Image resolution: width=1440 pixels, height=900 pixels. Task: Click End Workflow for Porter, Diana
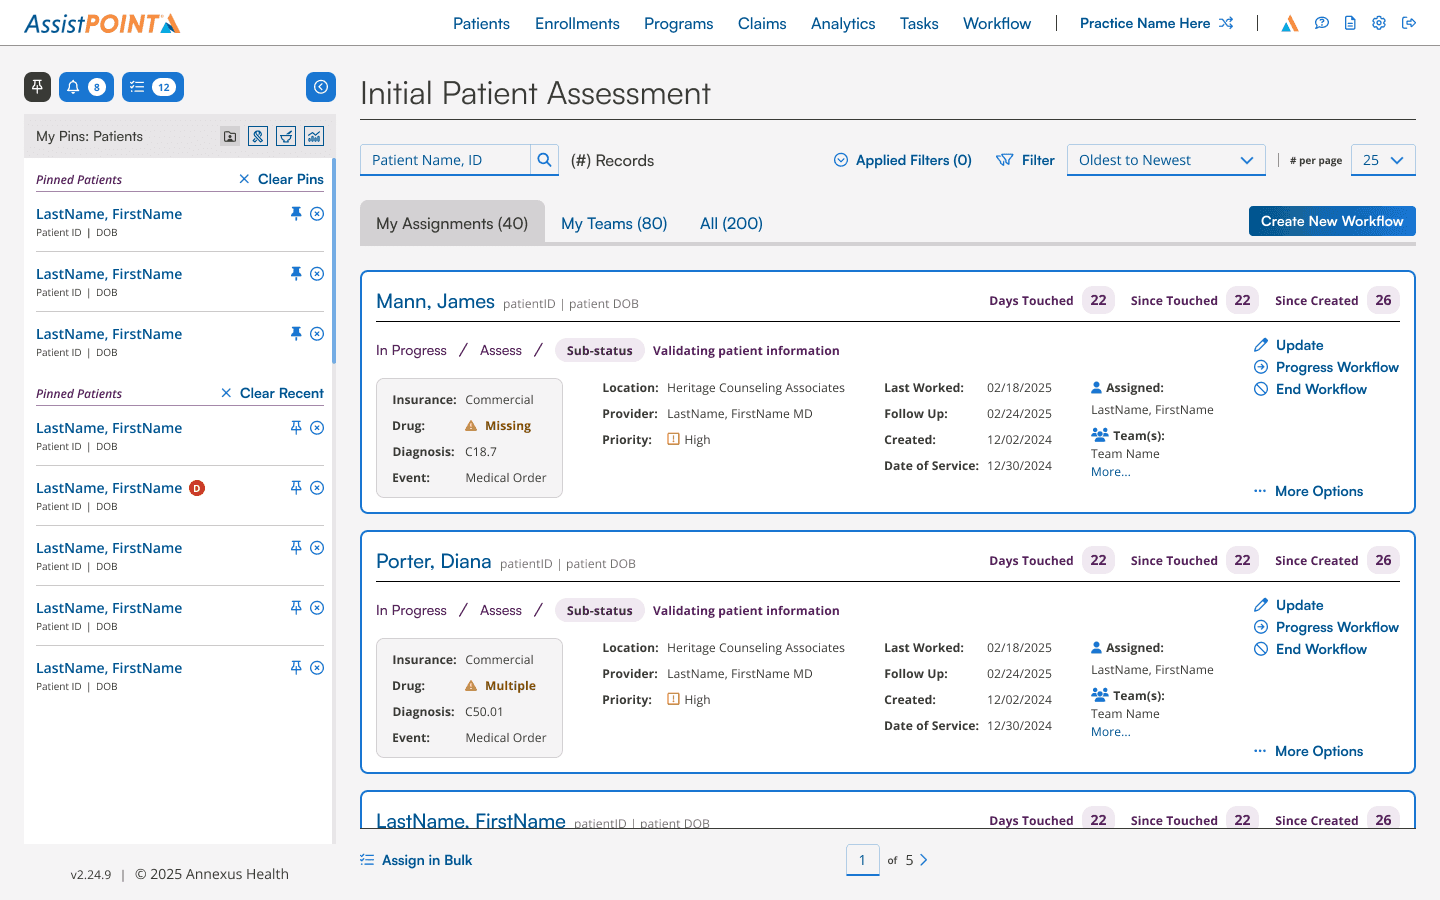1310,649
